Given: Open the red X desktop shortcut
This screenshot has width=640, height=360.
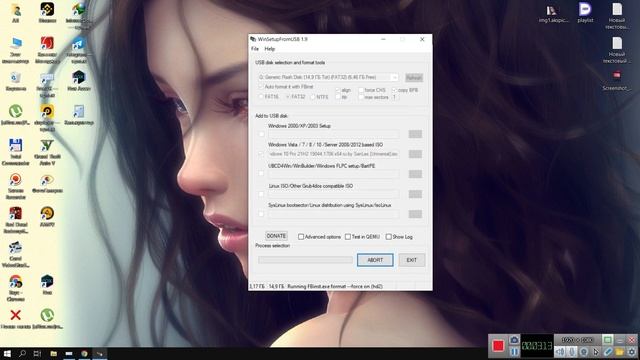Looking at the screenshot, I should click(16, 319).
